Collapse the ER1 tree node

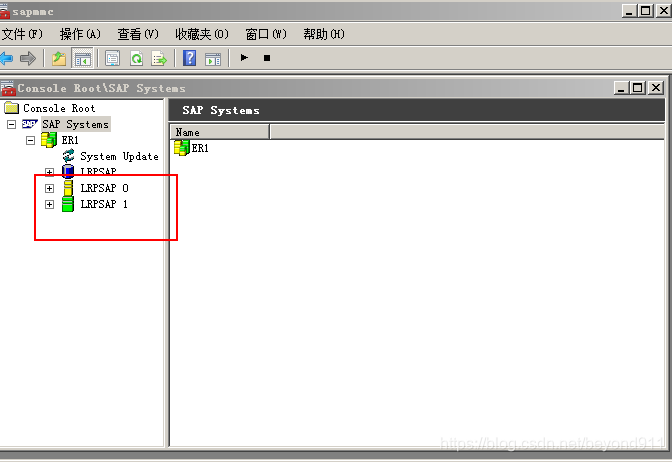(30, 140)
